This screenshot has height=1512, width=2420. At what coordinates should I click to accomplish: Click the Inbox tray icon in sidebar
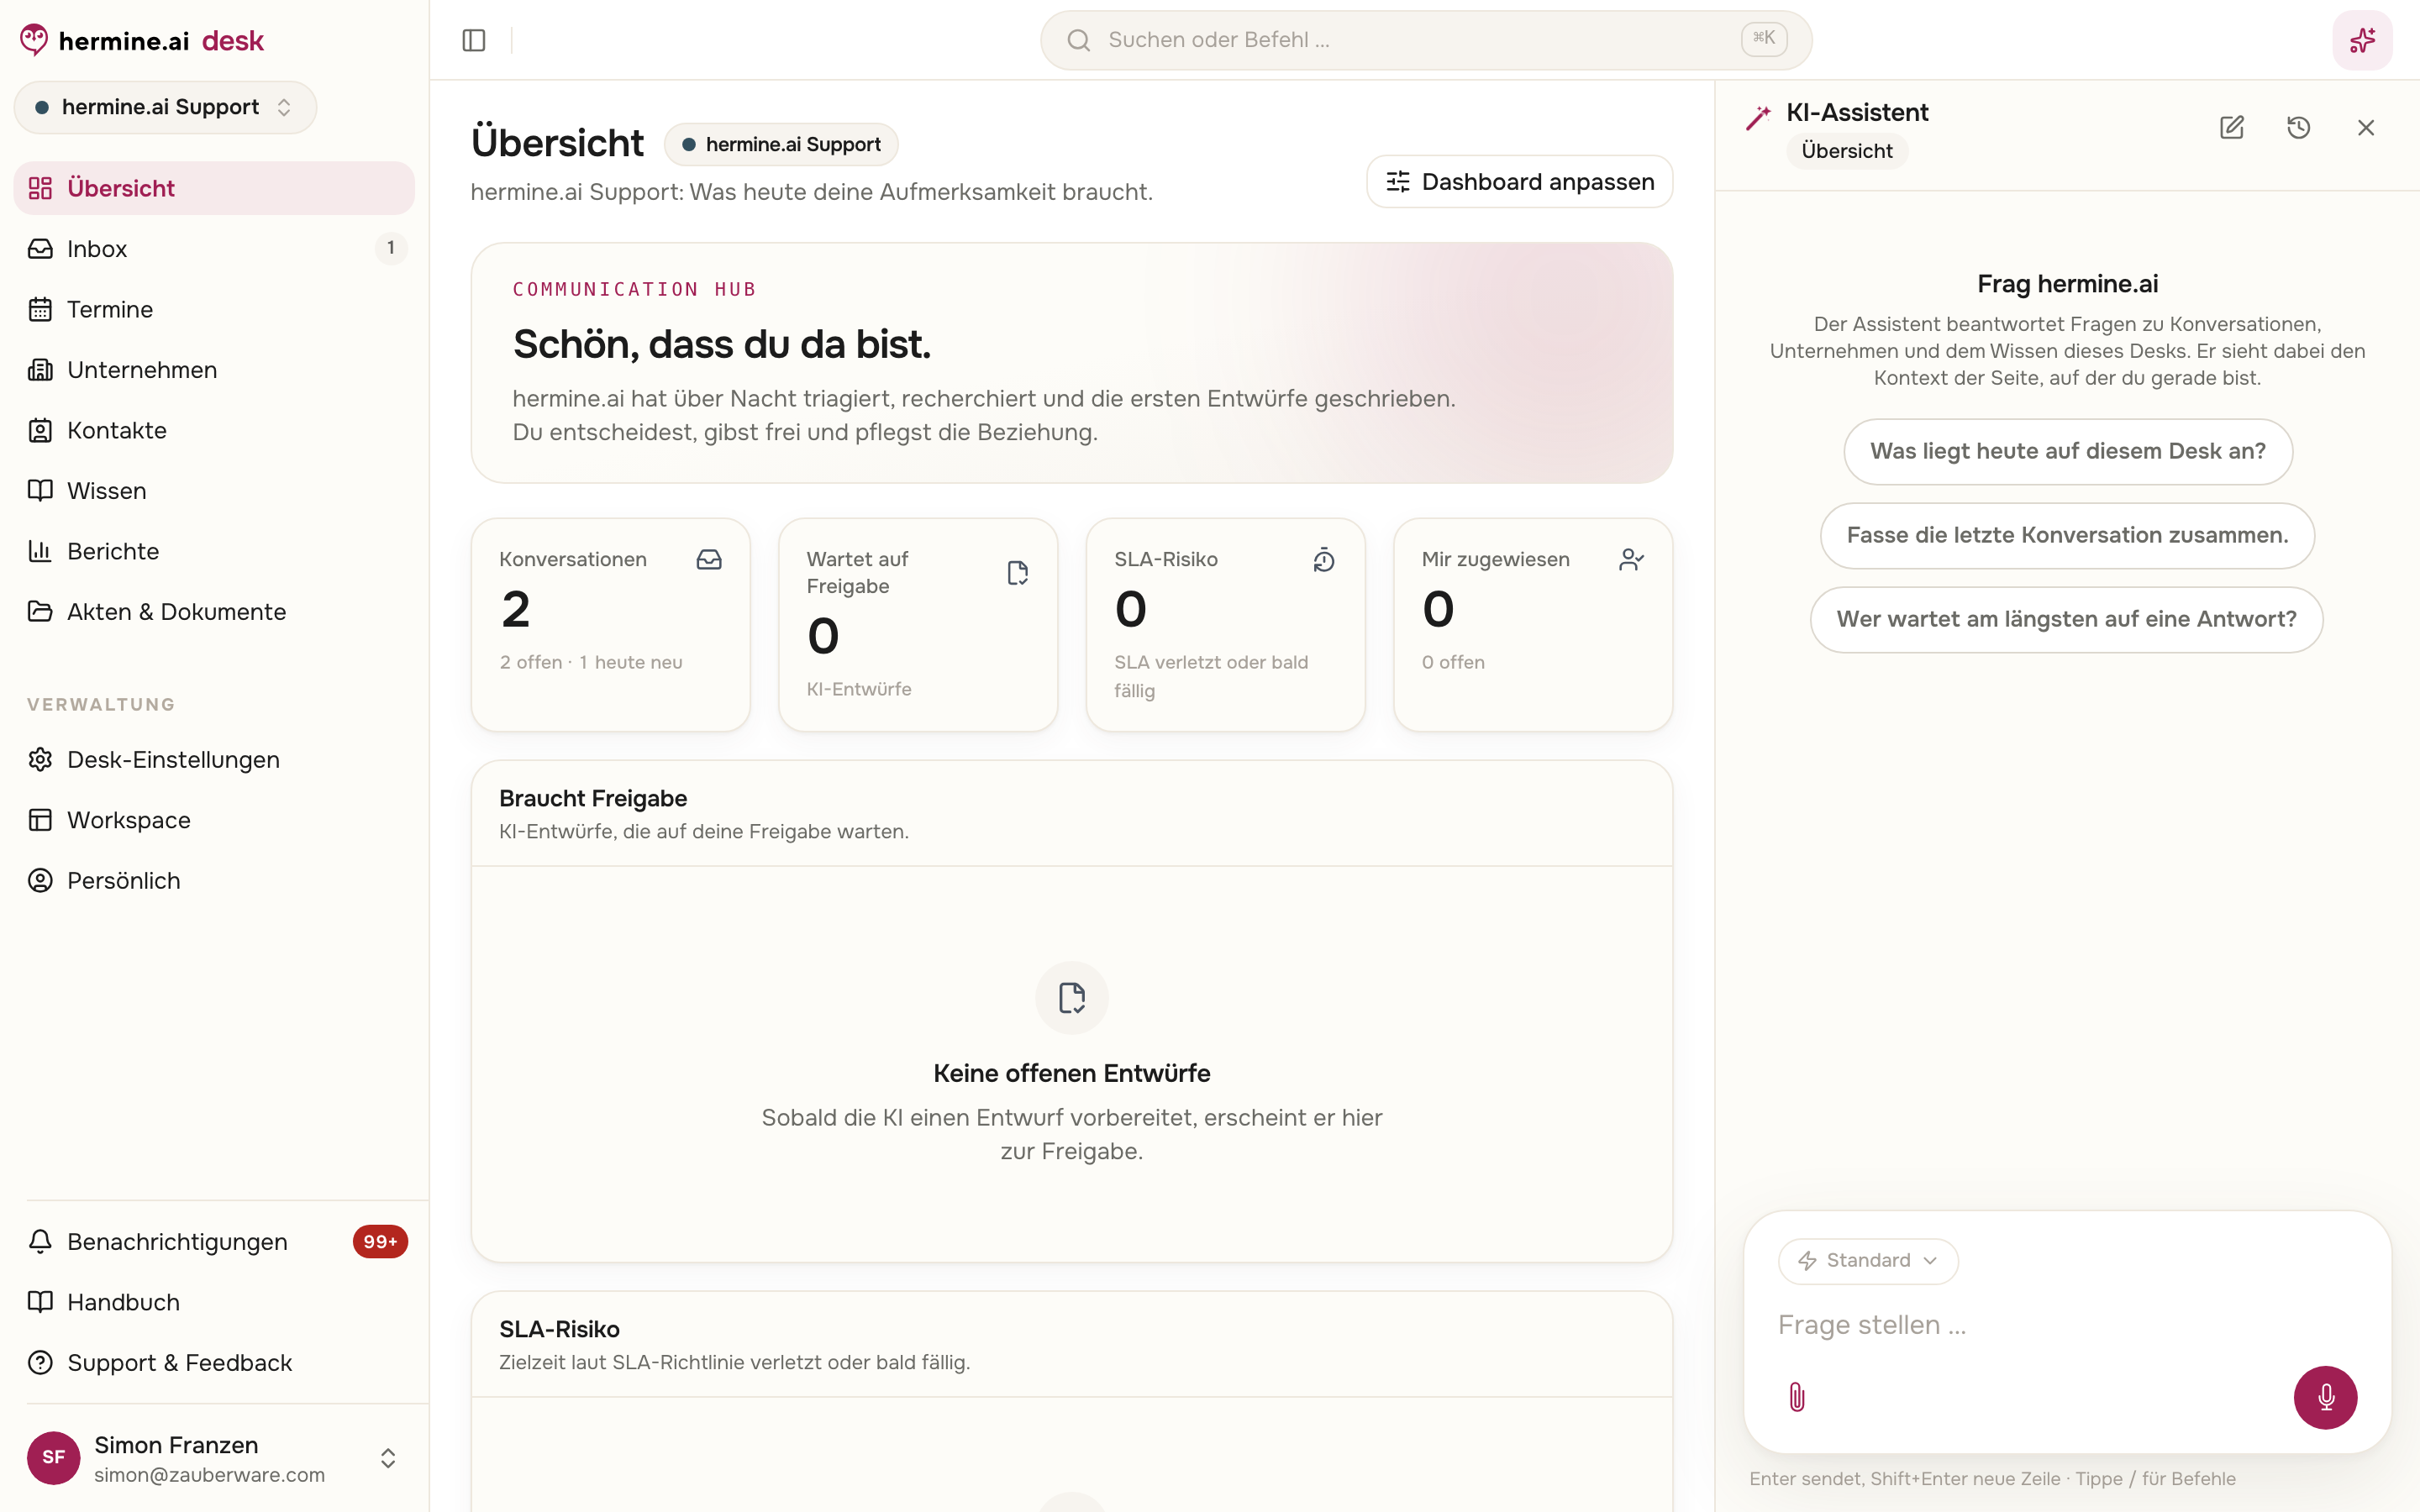pyautogui.click(x=40, y=249)
